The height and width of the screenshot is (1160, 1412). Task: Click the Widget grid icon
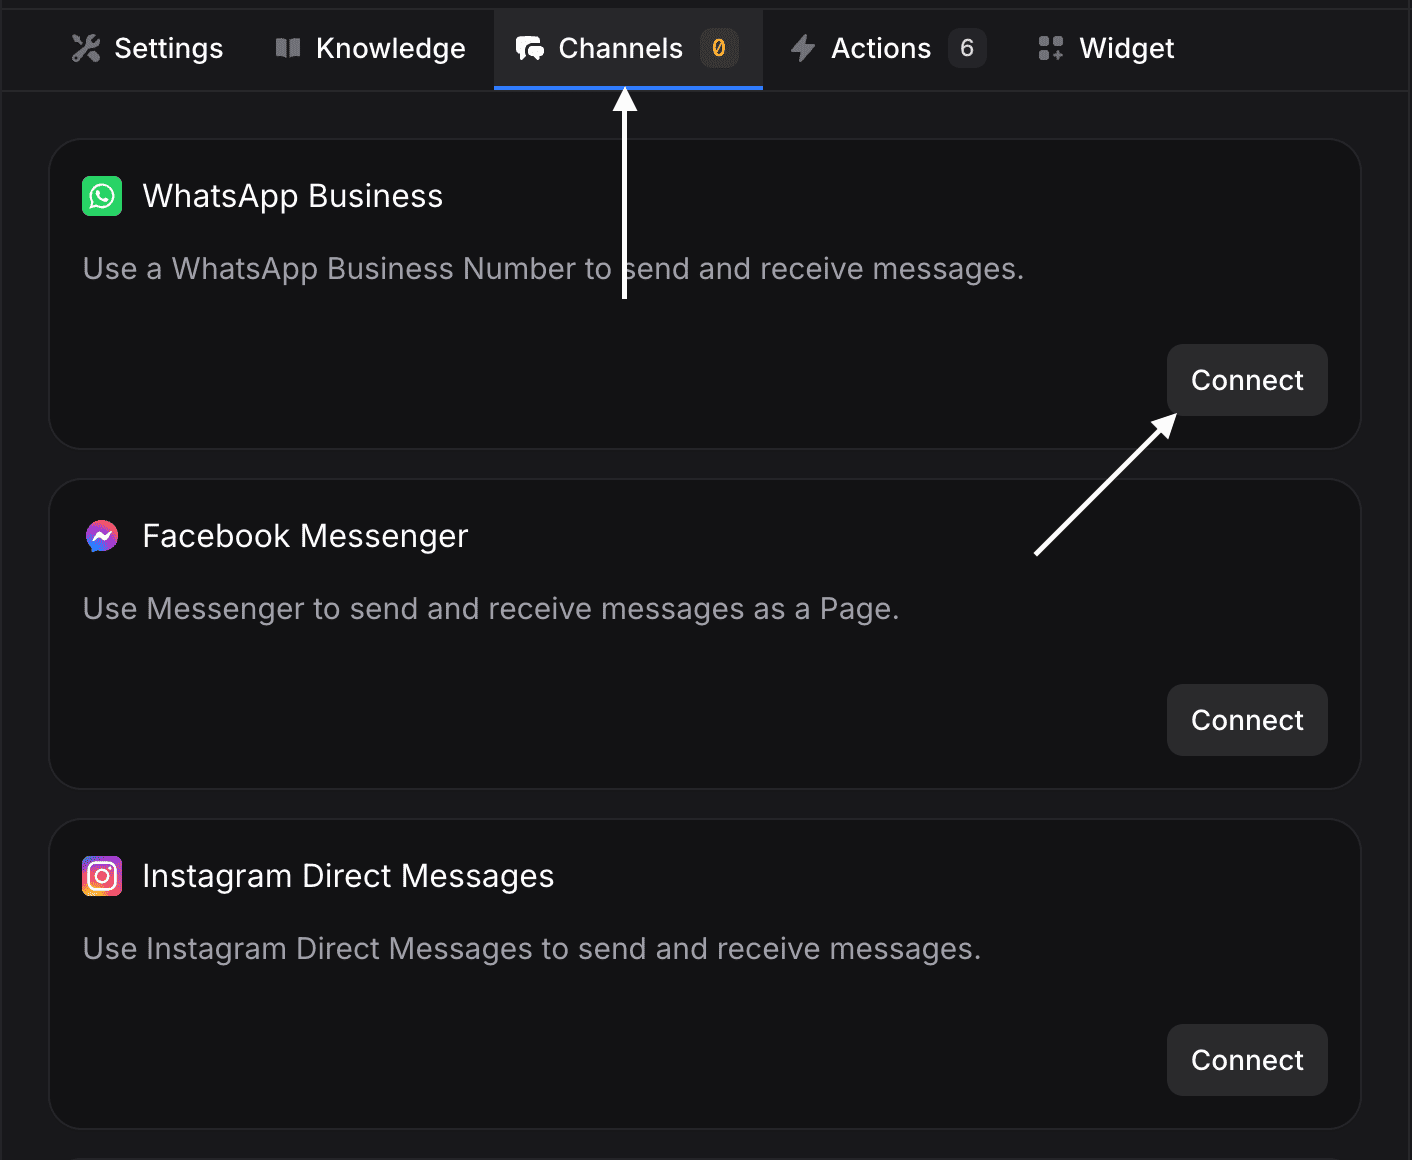click(1050, 48)
